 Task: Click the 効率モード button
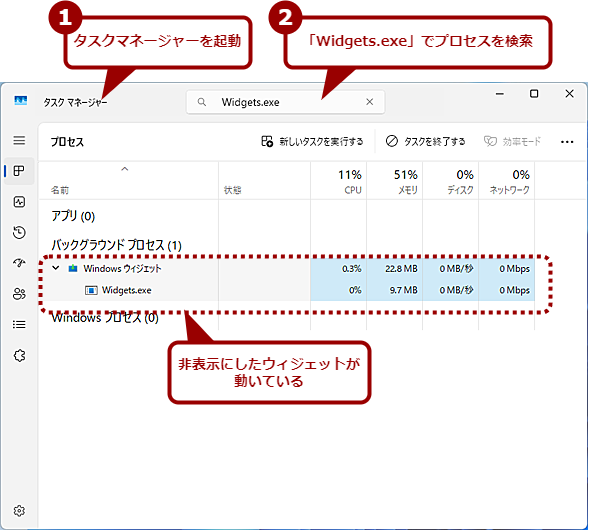coord(513,142)
